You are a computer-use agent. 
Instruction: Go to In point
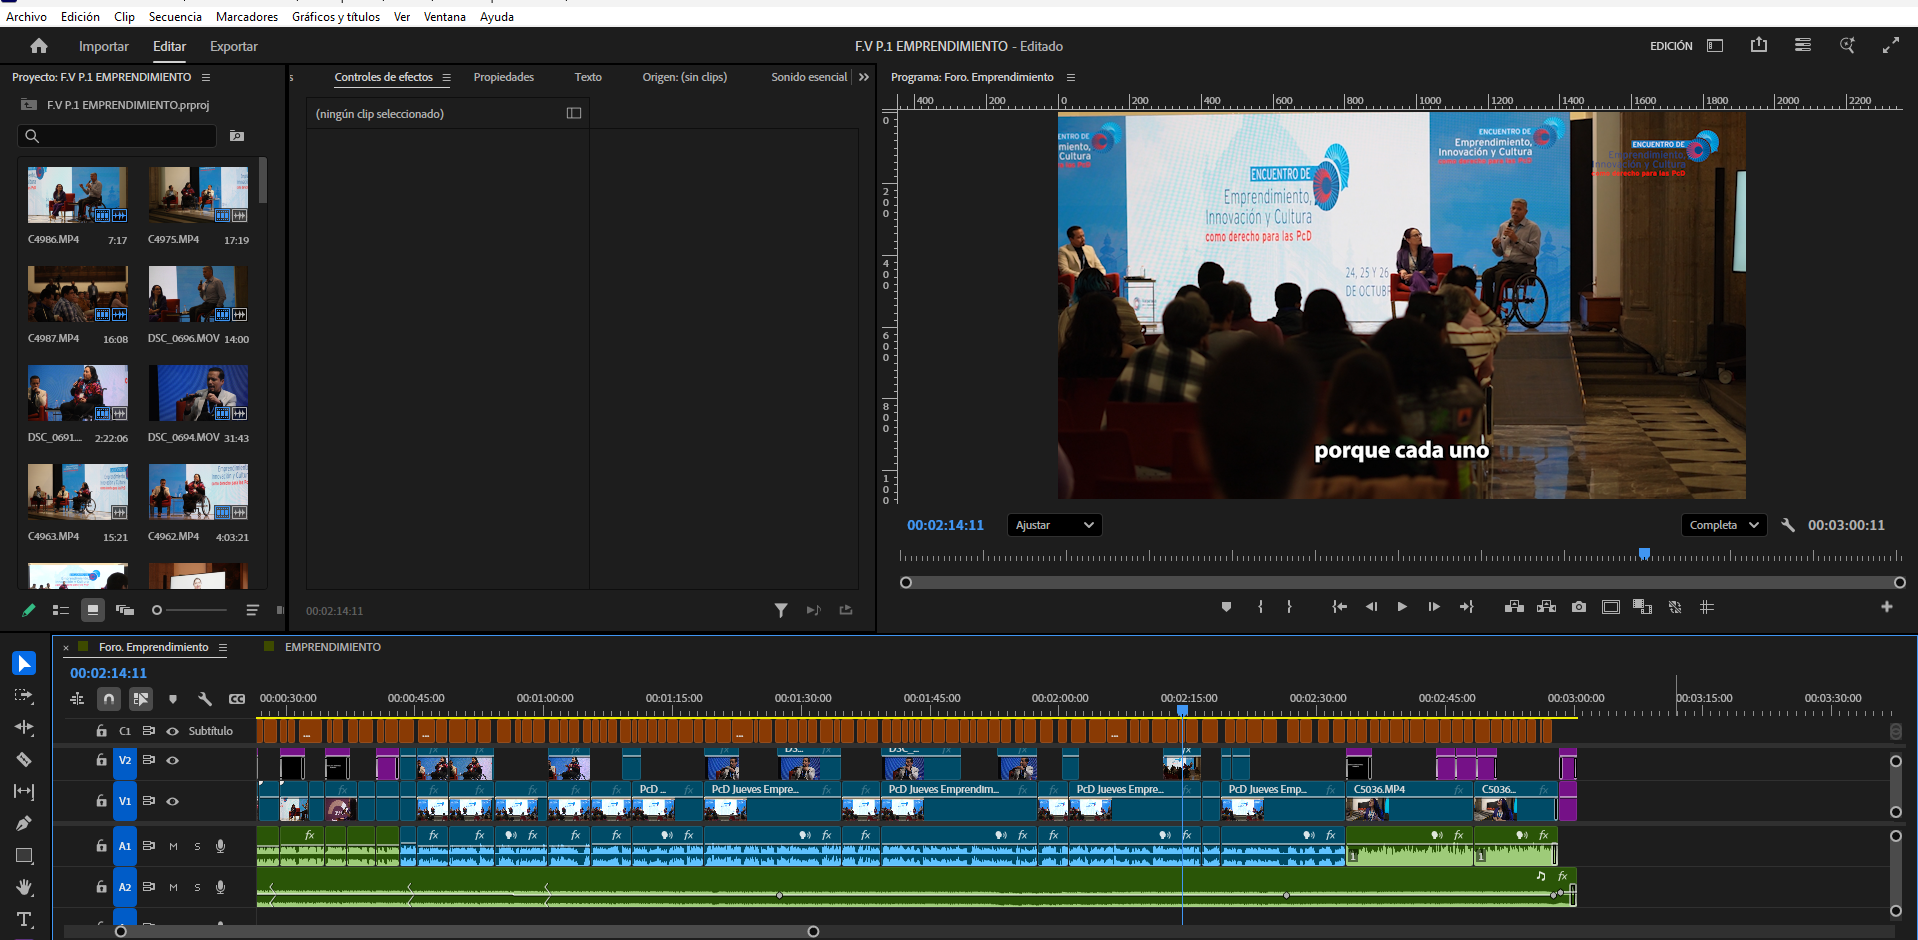pyautogui.click(x=1339, y=607)
